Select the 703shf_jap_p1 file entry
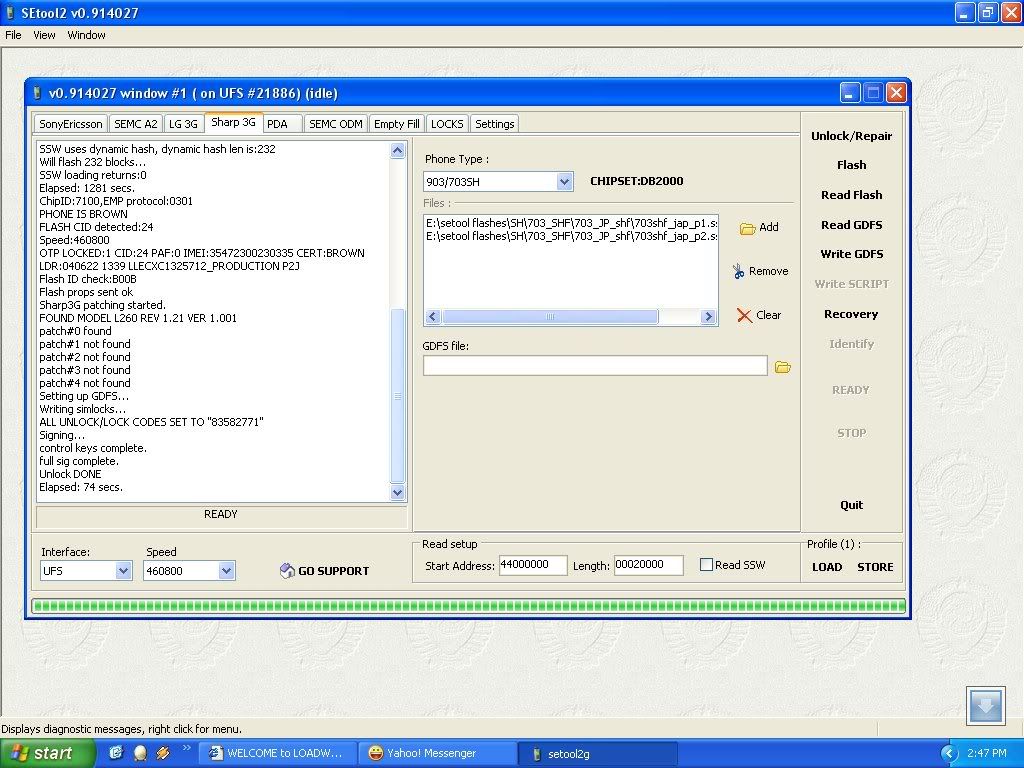The width and height of the screenshot is (1024, 768). point(571,223)
